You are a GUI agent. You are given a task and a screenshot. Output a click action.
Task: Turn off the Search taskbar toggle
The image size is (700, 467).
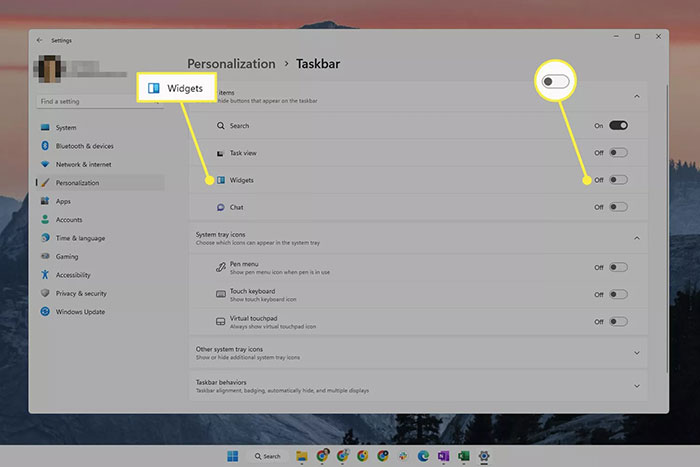[x=618, y=126]
